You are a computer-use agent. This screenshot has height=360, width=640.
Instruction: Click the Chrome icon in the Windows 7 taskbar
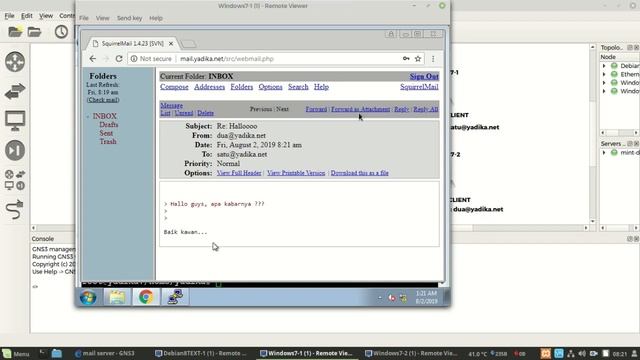146,297
